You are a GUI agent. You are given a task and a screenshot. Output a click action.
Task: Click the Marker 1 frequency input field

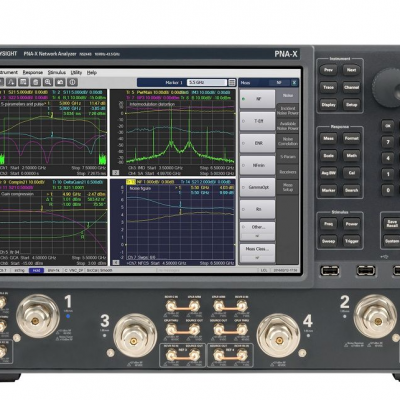click(207, 82)
